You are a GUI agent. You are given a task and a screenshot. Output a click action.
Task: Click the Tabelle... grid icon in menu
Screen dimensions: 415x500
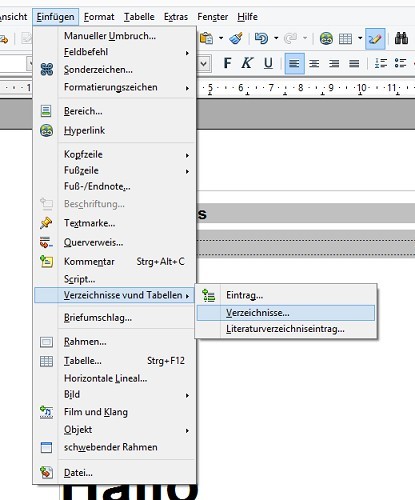pyautogui.click(x=46, y=361)
